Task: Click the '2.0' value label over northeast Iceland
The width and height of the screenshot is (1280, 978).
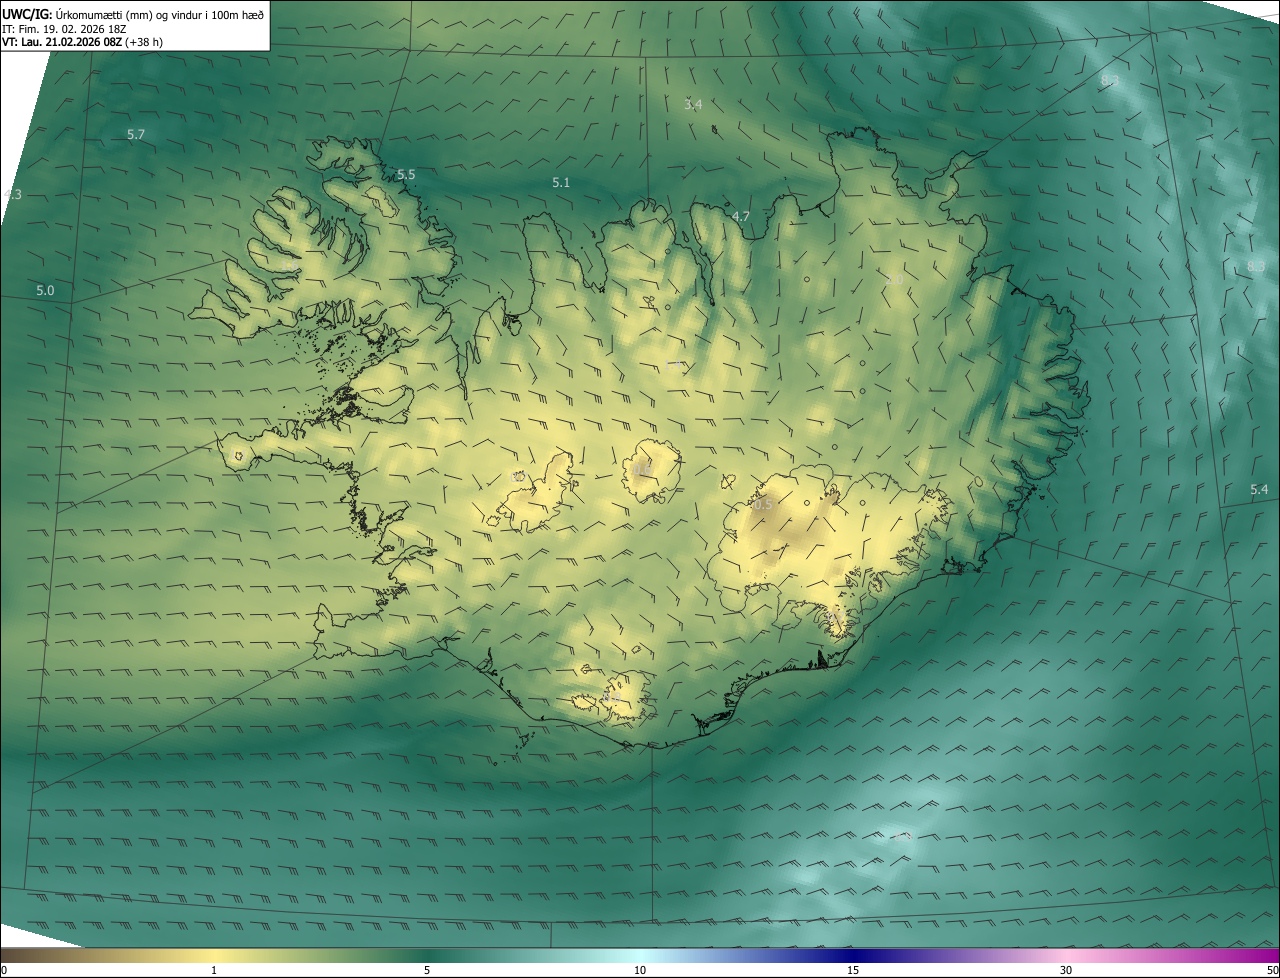Action: 894,280
